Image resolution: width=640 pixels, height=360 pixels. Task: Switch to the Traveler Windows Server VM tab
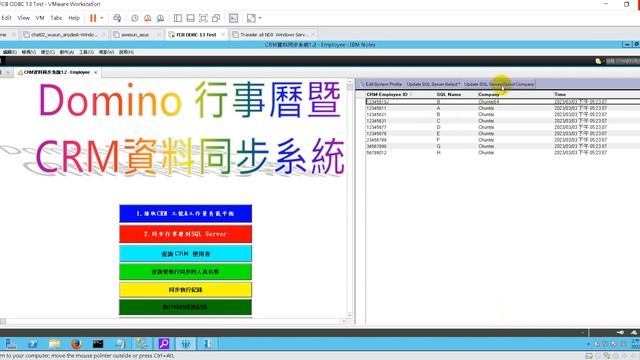273,35
